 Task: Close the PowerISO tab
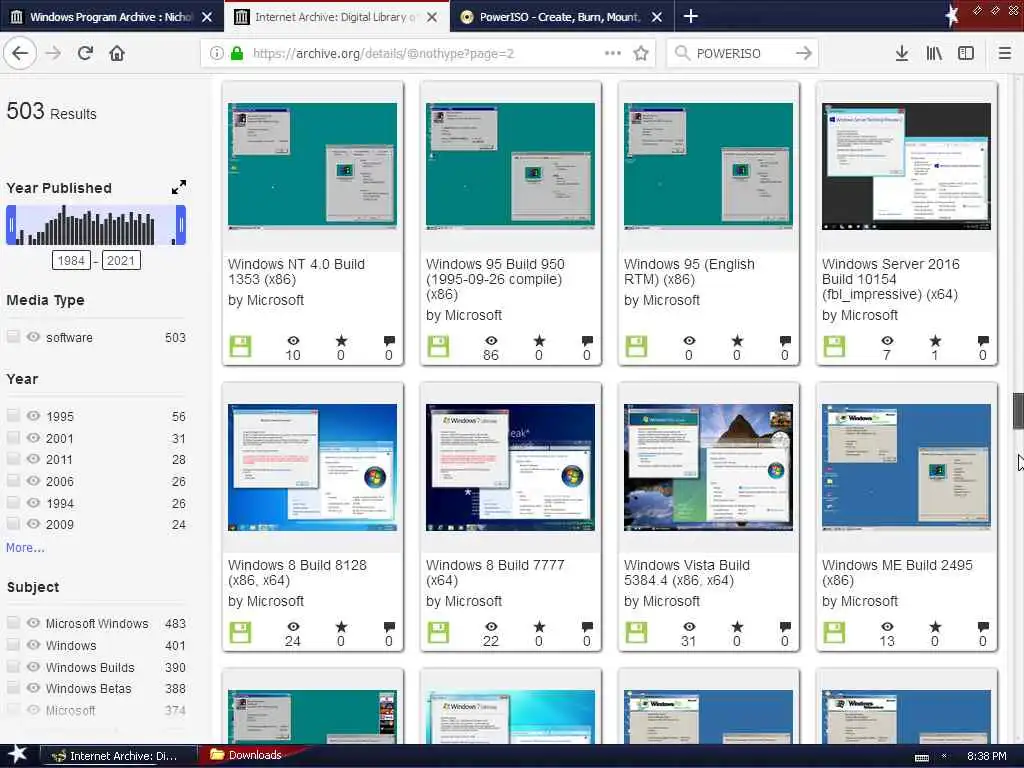657,17
